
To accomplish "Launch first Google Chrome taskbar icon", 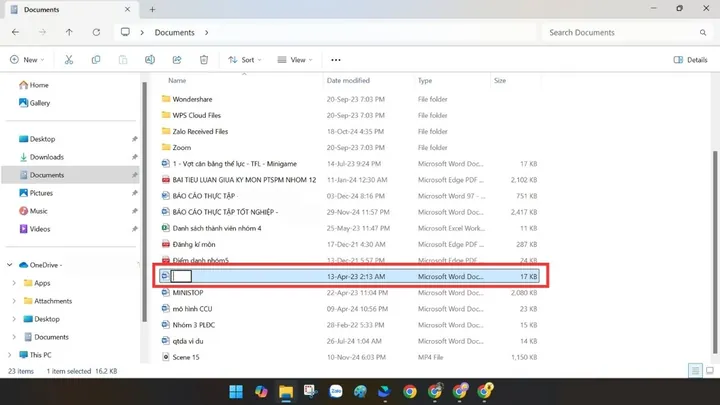I will [x=410, y=392].
